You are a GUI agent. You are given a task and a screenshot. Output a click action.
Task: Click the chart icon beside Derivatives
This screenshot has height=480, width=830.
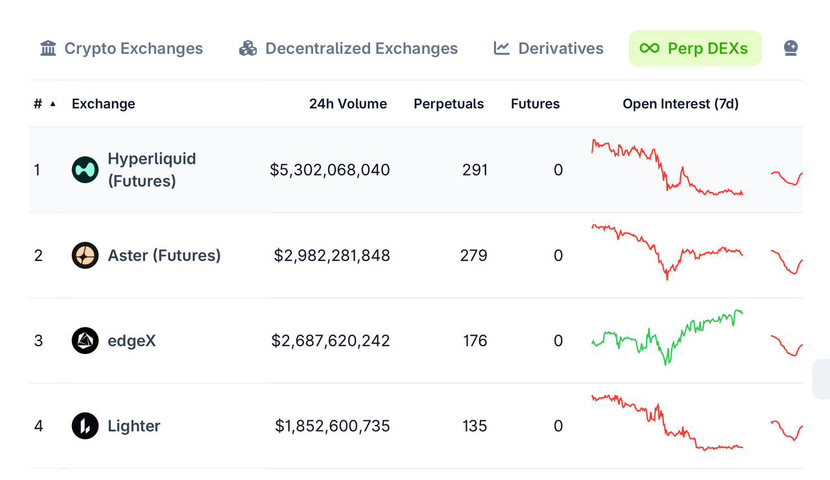pos(502,48)
